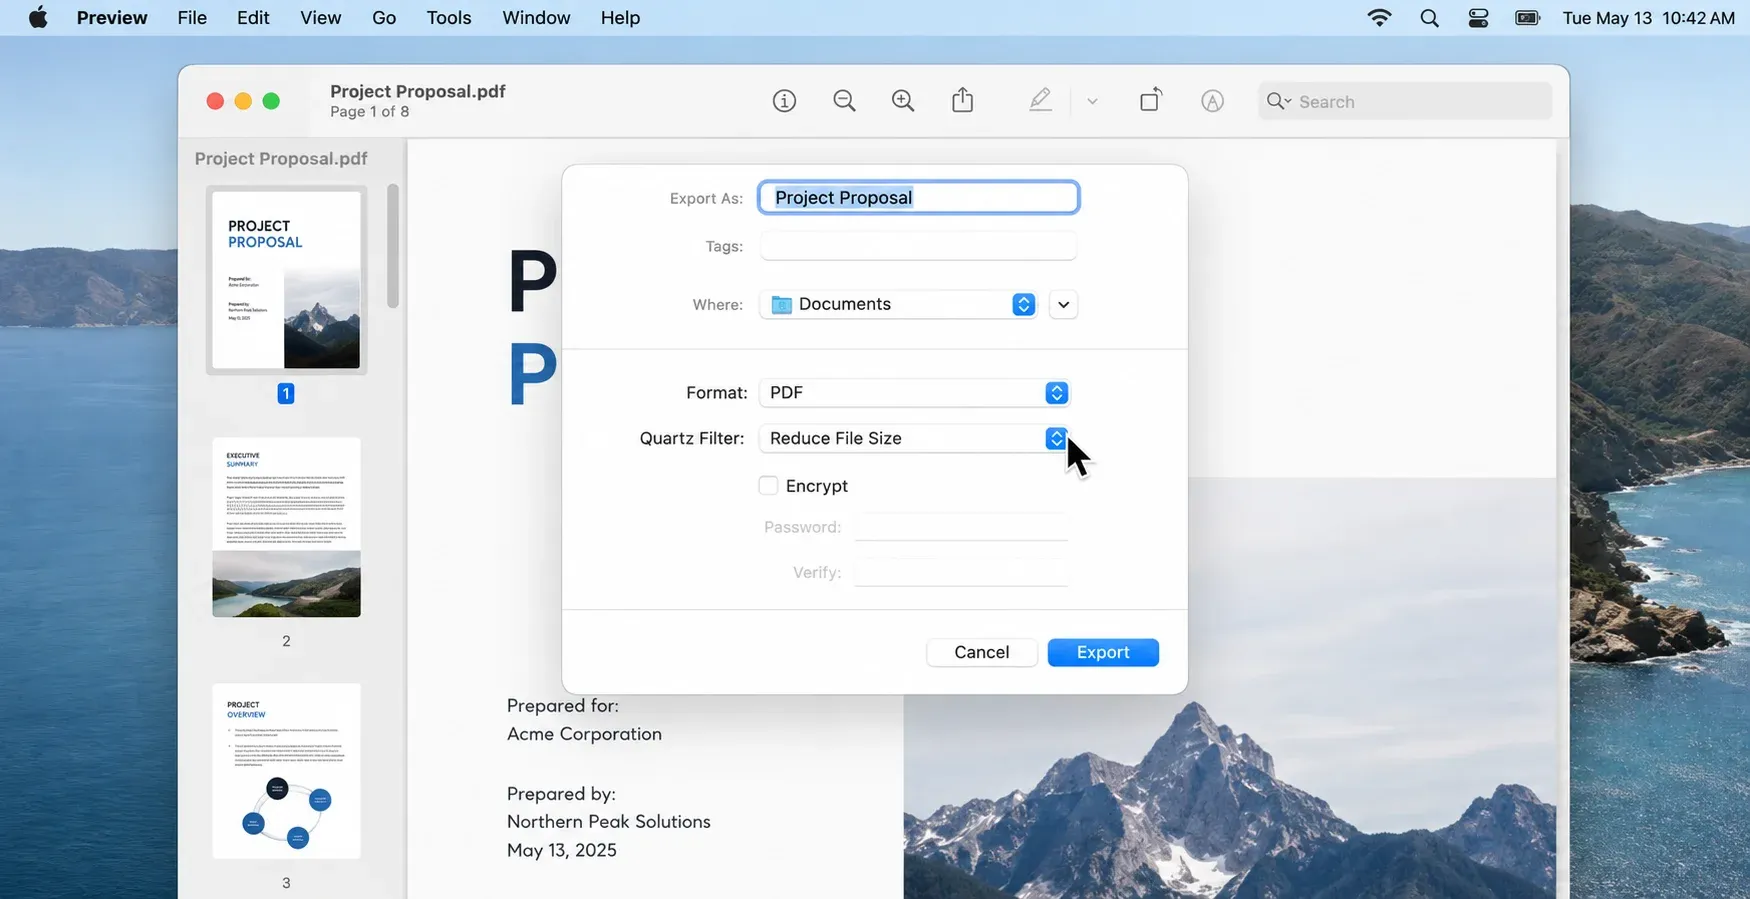Open highlight options chevron in toolbar
Image resolution: width=1750 pixels, height=899 pixels.
pos(1092,101)
